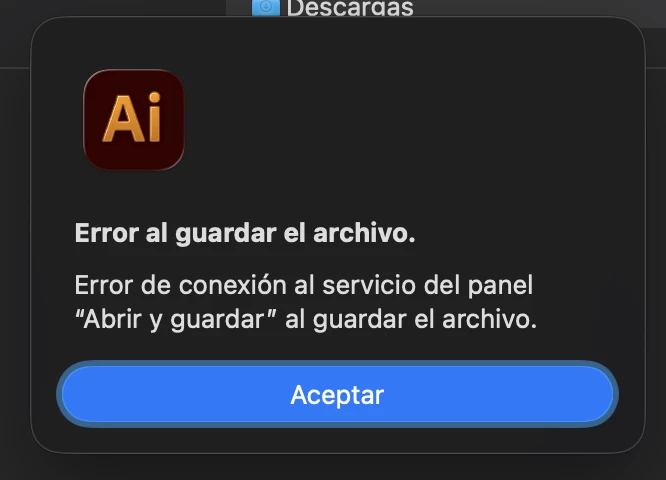The image size is (666, 480).
Task: Click the word 'Error' starting the bold heading
Action: coord(107,233)
